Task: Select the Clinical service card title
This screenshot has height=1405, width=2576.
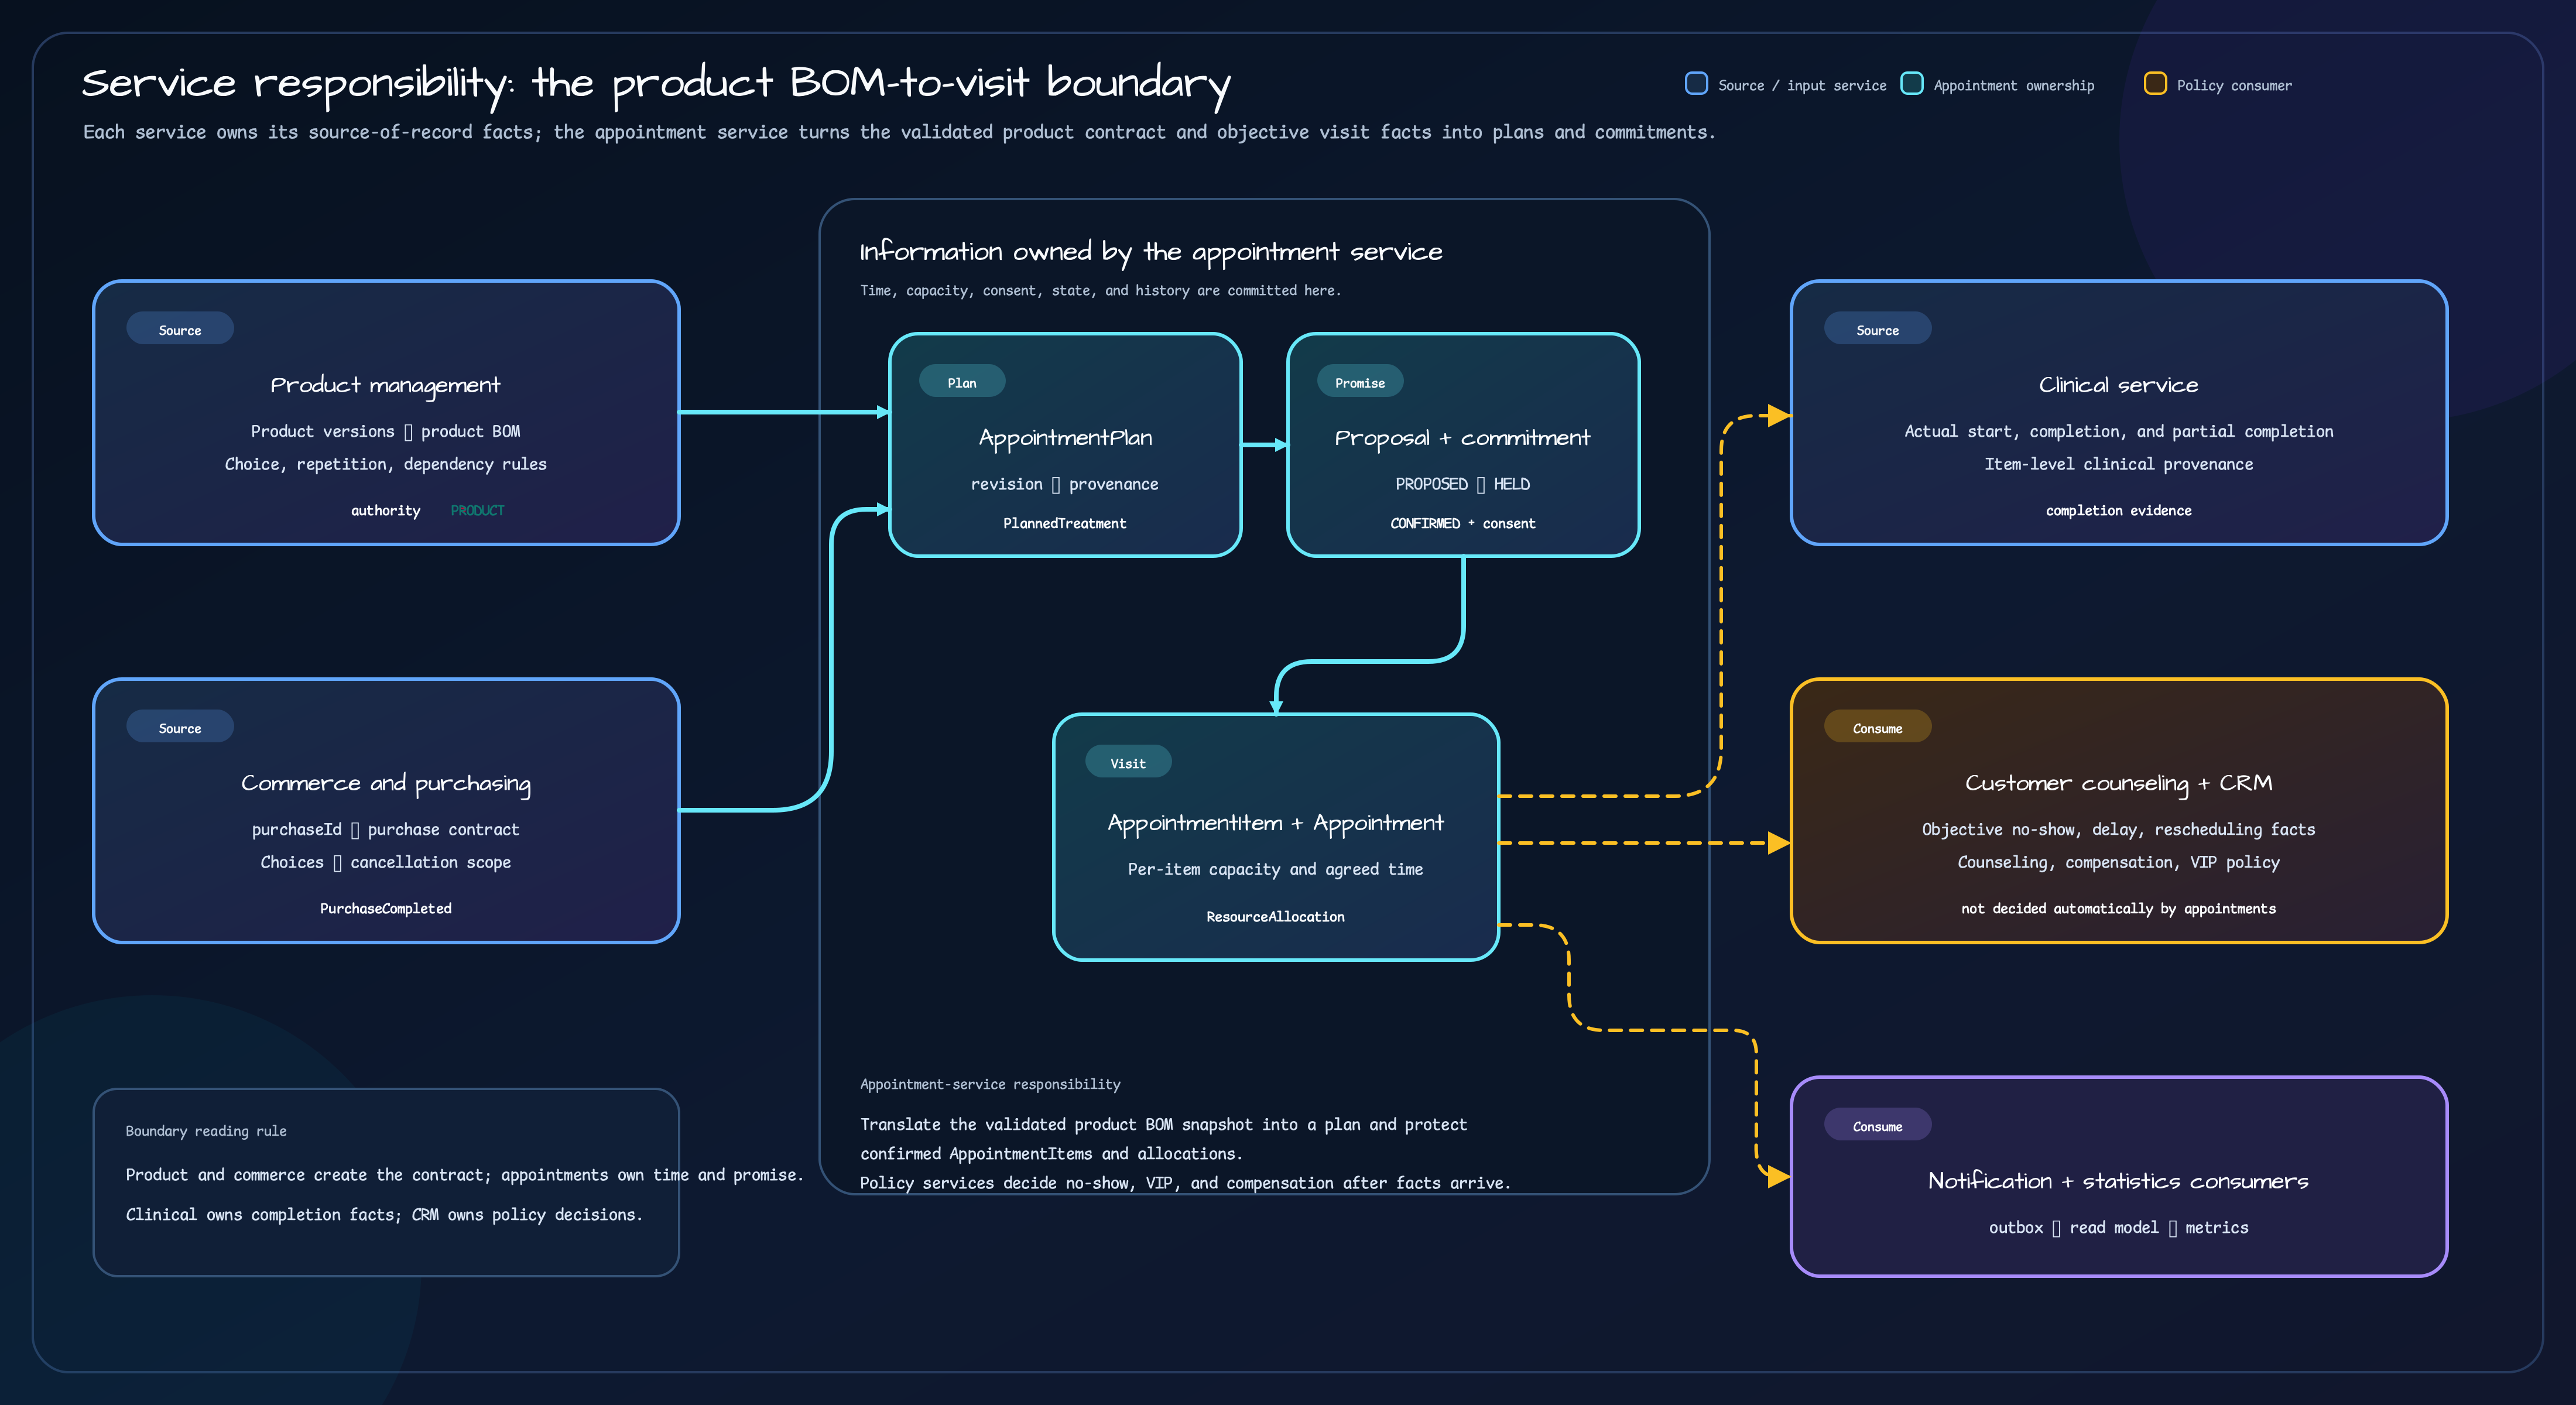Action: tap(2118, 385)
